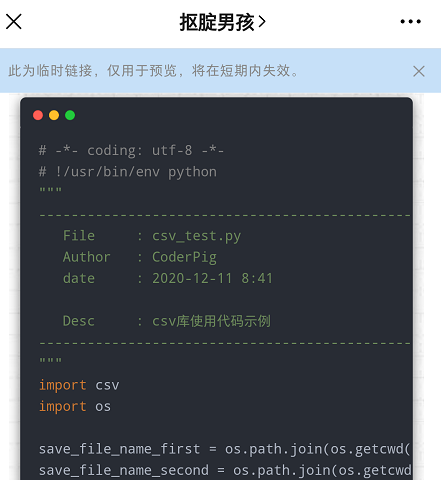Tap the chevron arrow beside 抠腚男孩
The height and width of the screenshot is (480, 441).
262,22
